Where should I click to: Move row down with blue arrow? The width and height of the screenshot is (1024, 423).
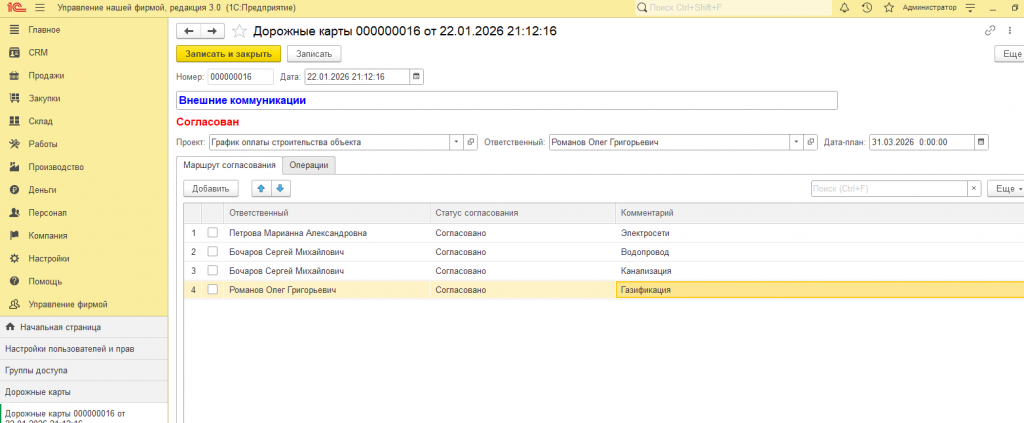tap(281, 189)
